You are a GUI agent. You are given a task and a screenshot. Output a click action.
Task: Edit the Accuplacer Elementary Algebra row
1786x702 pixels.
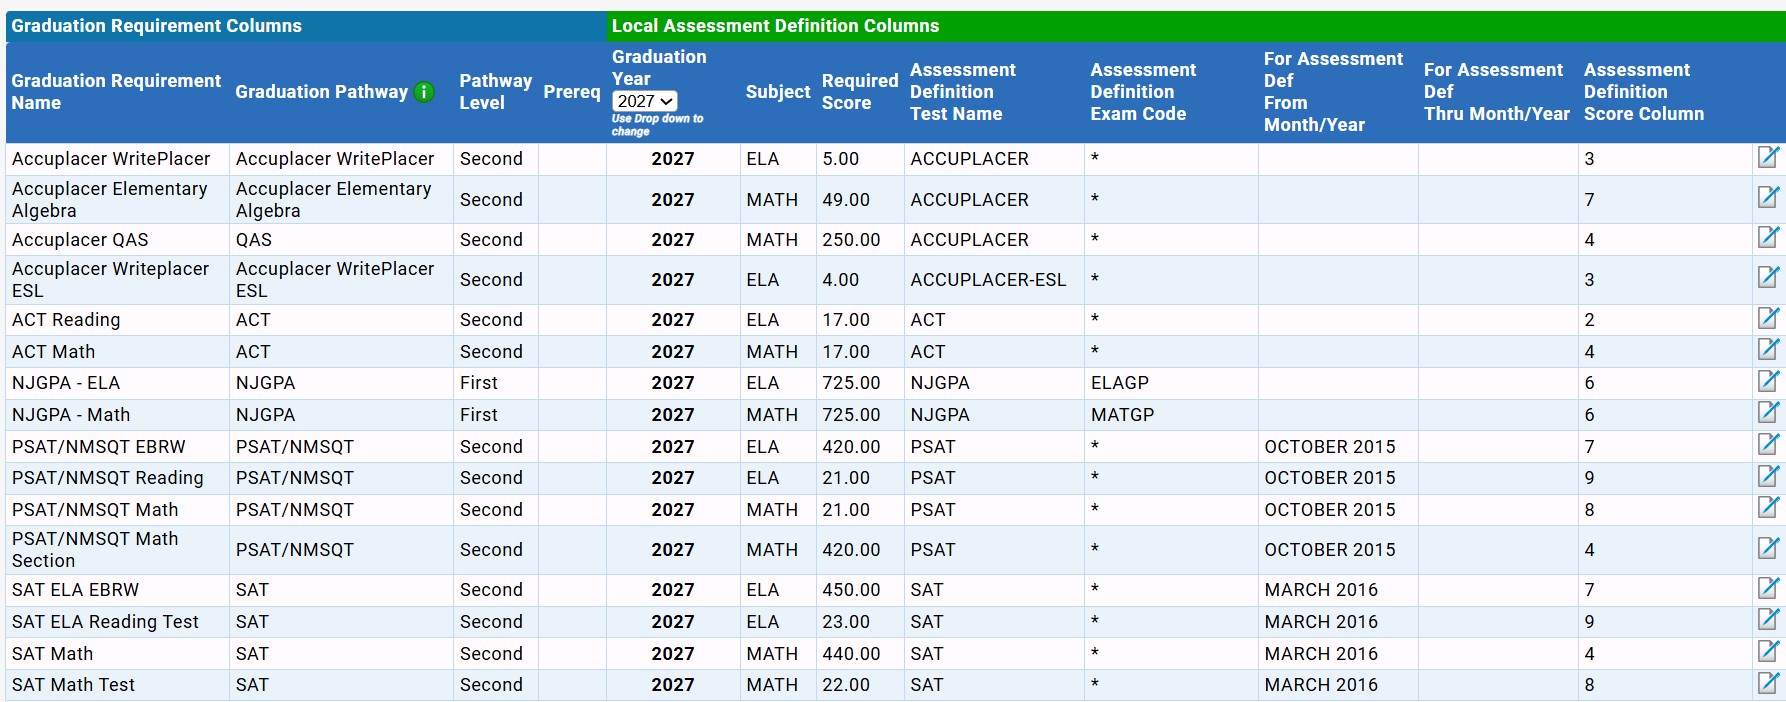pos(1768,197)
